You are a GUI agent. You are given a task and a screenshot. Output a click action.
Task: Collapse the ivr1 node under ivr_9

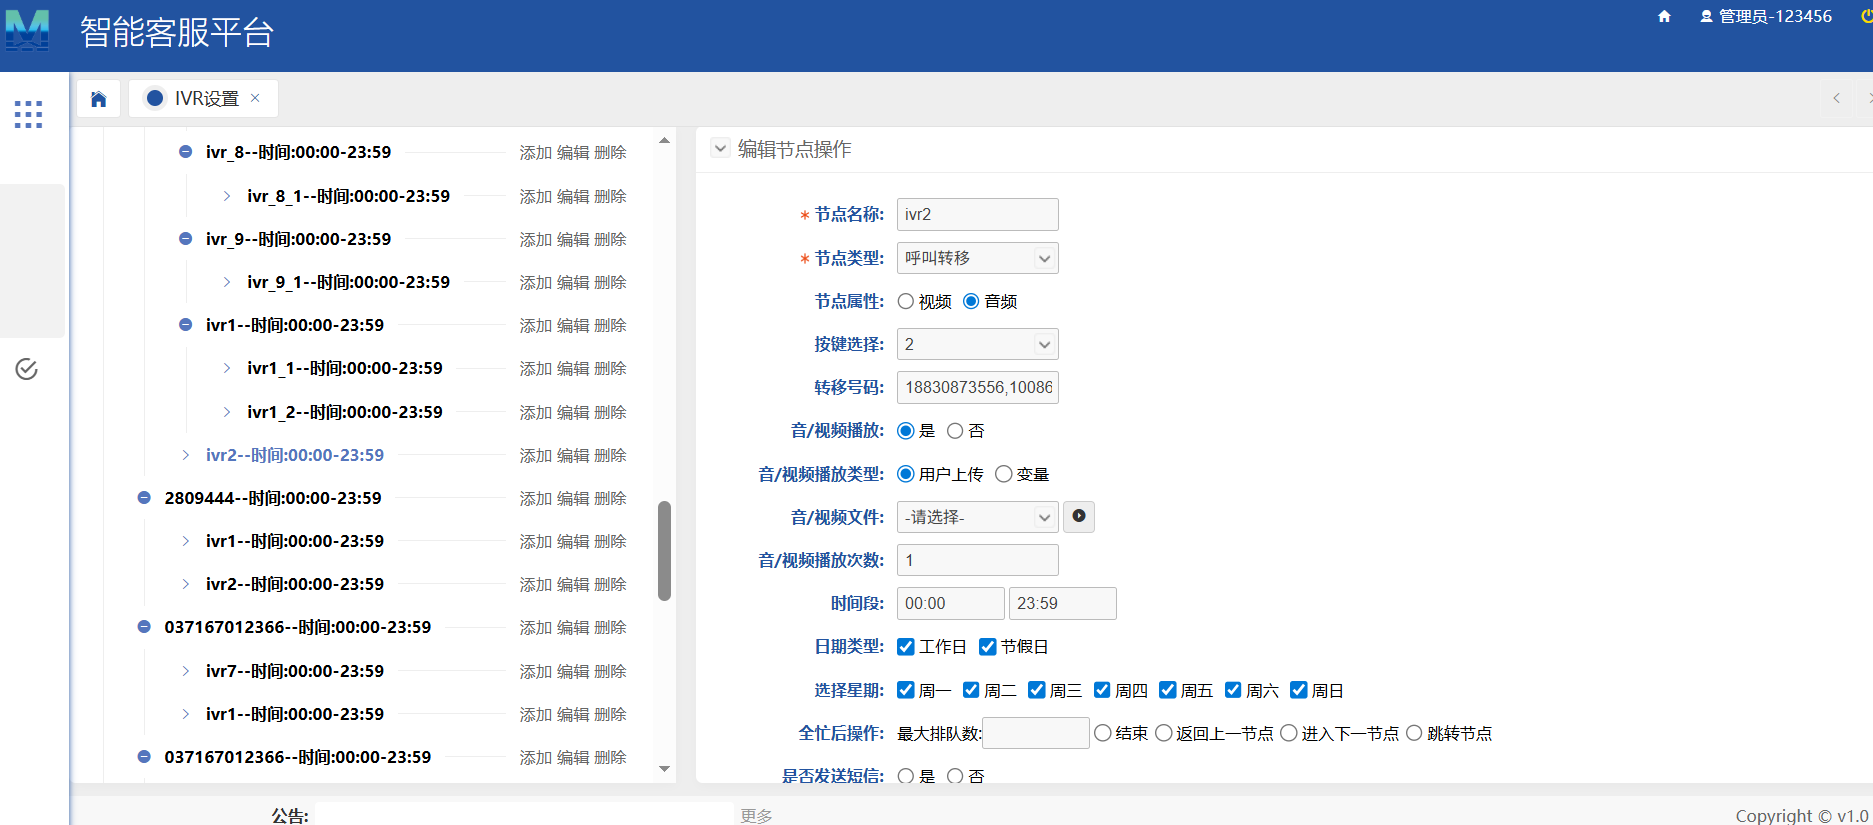pos(185,325)
